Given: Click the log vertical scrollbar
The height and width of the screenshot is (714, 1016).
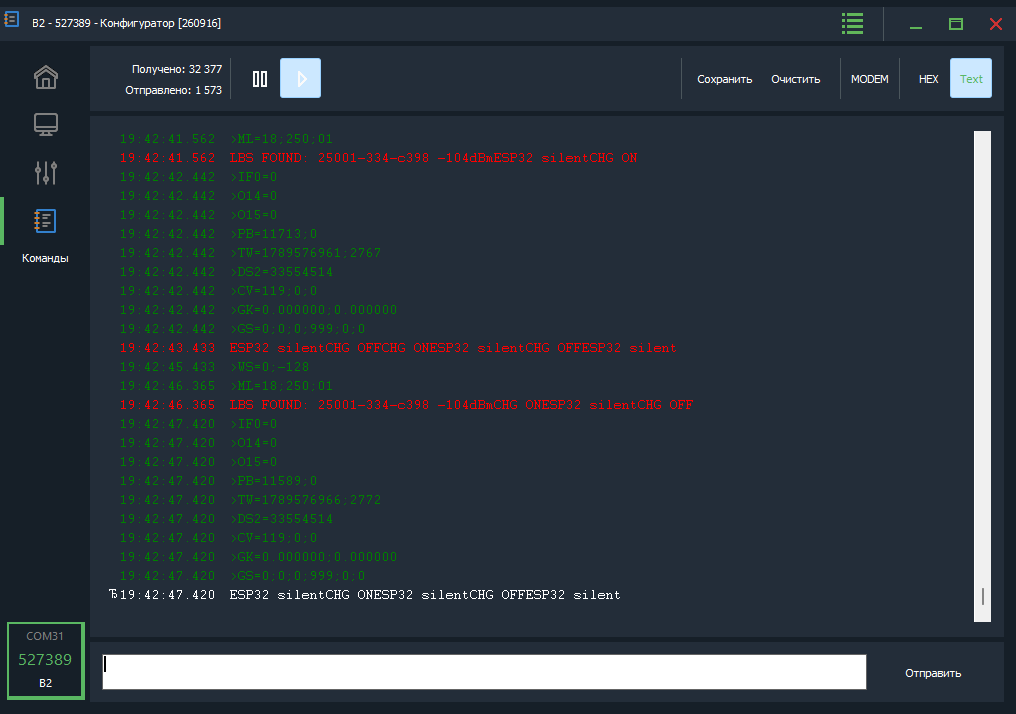Looking at the screenshot, I should 982,376.
